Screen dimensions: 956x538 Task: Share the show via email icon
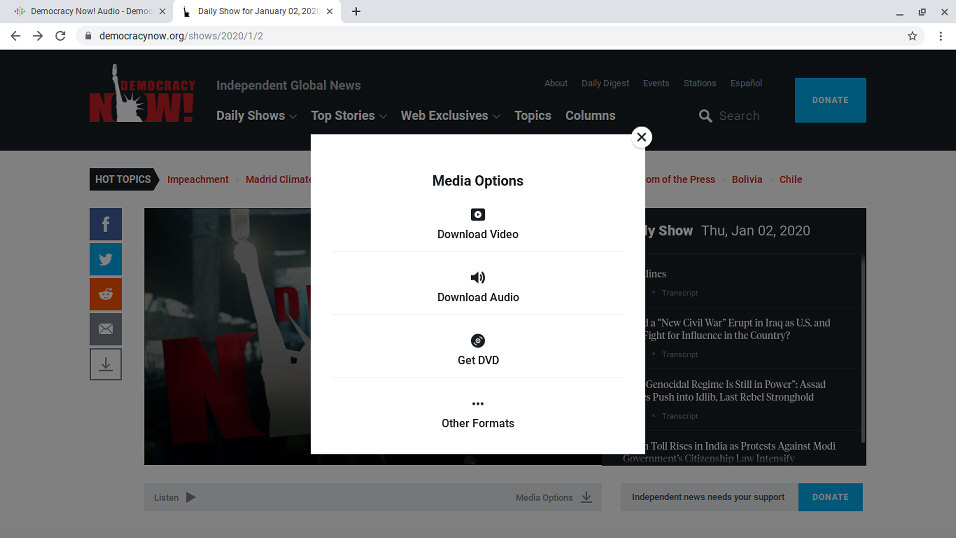(x=106, y=329)
